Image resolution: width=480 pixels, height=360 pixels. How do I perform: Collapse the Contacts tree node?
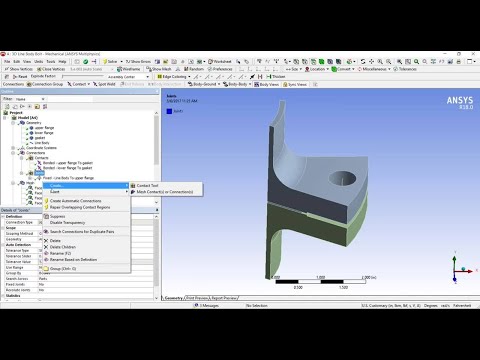coord(22,158)
